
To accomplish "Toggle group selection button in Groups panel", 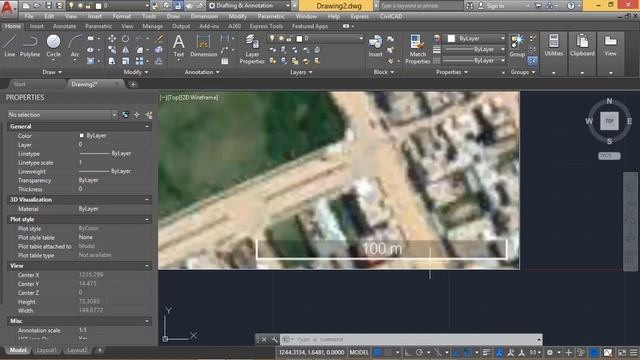I will point(533,61).
